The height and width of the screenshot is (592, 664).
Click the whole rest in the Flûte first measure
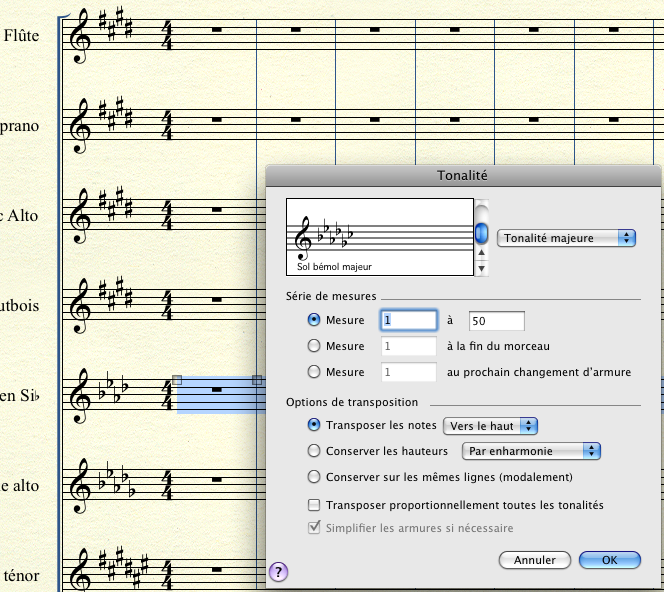217,29
